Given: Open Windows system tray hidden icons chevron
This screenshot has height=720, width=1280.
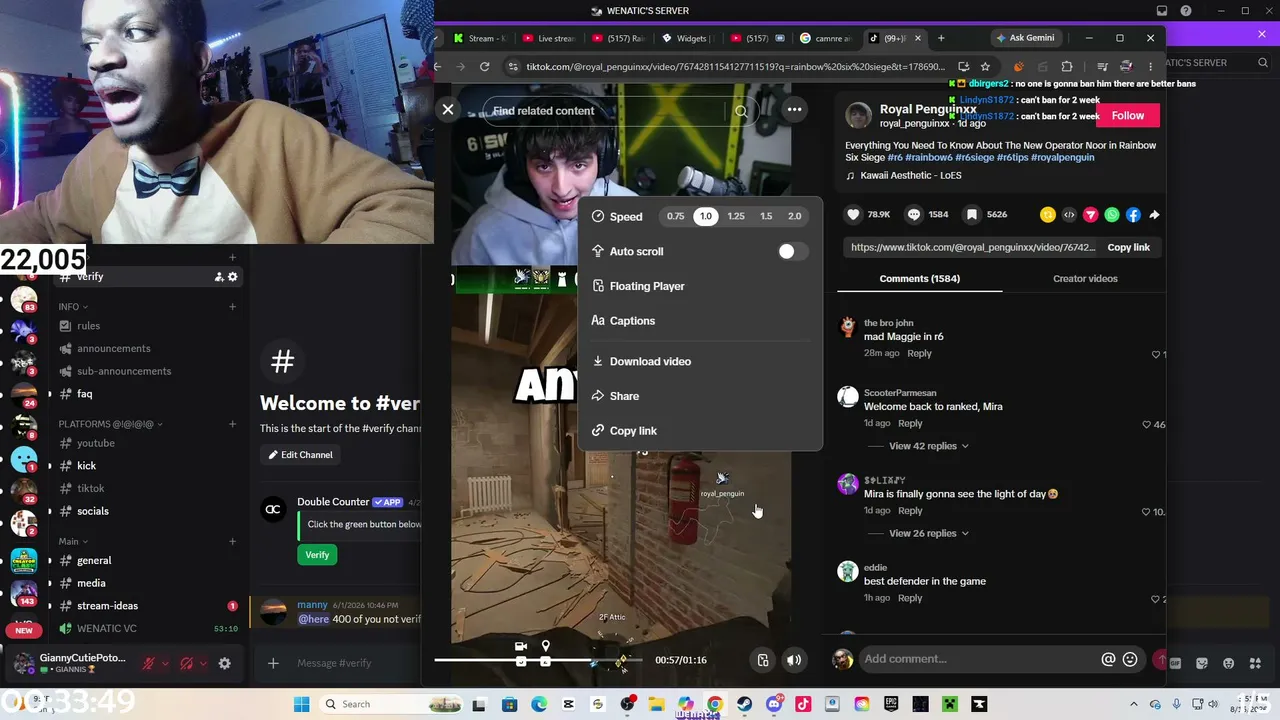Looking at the screenshot, I should point(1133,704).
